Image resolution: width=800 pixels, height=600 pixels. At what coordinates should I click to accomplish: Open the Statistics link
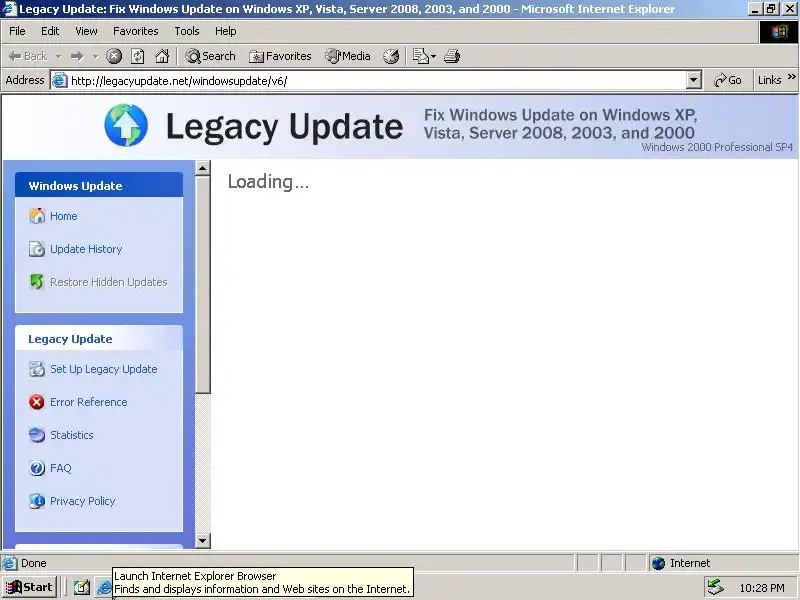(72, 435)
